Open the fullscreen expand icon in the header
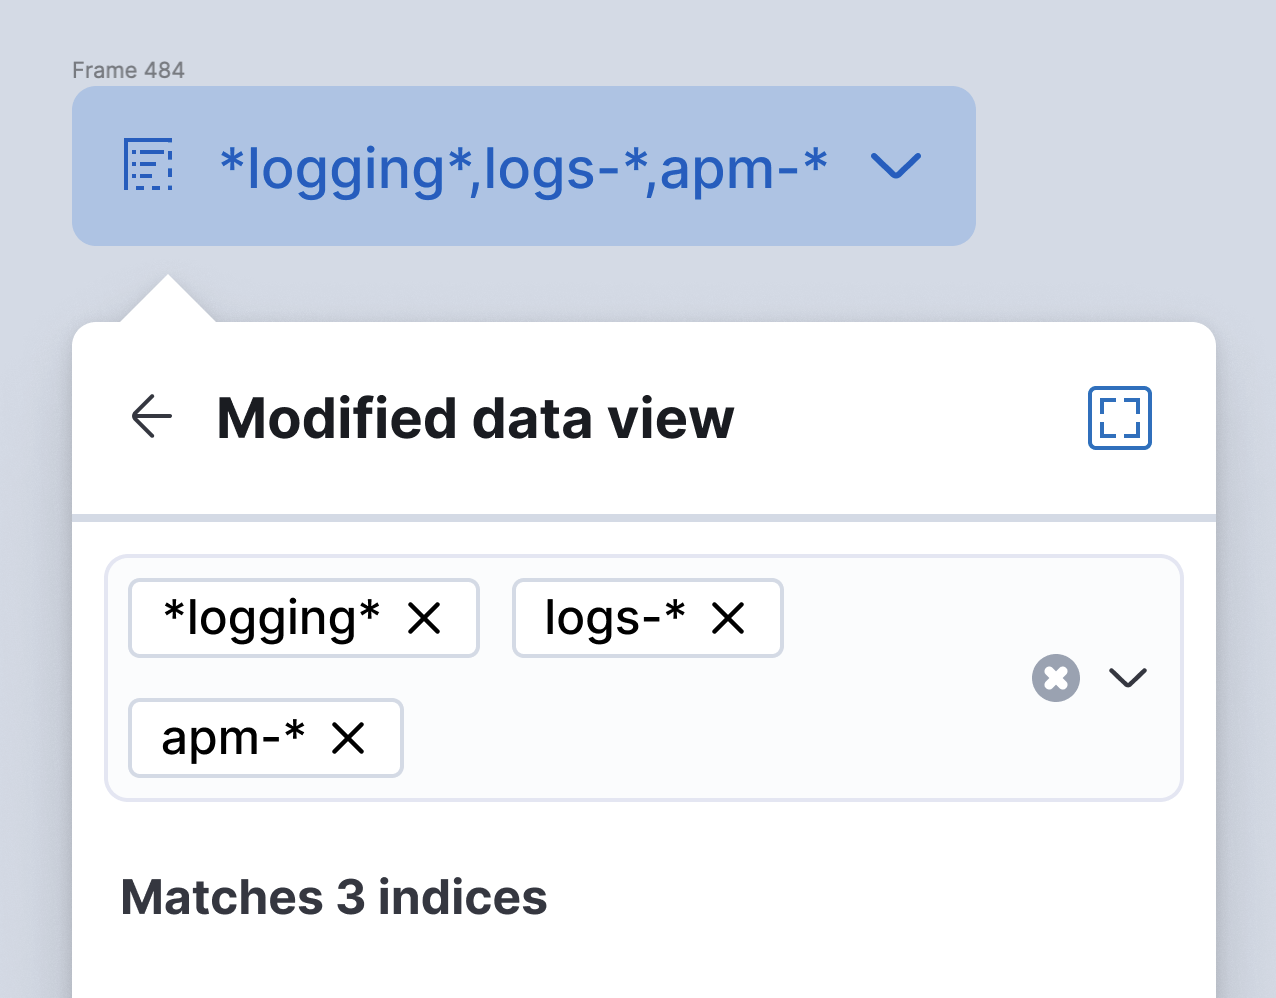Image resolution: width=1276 pixels, height=998 pixels. [1118, 419]
